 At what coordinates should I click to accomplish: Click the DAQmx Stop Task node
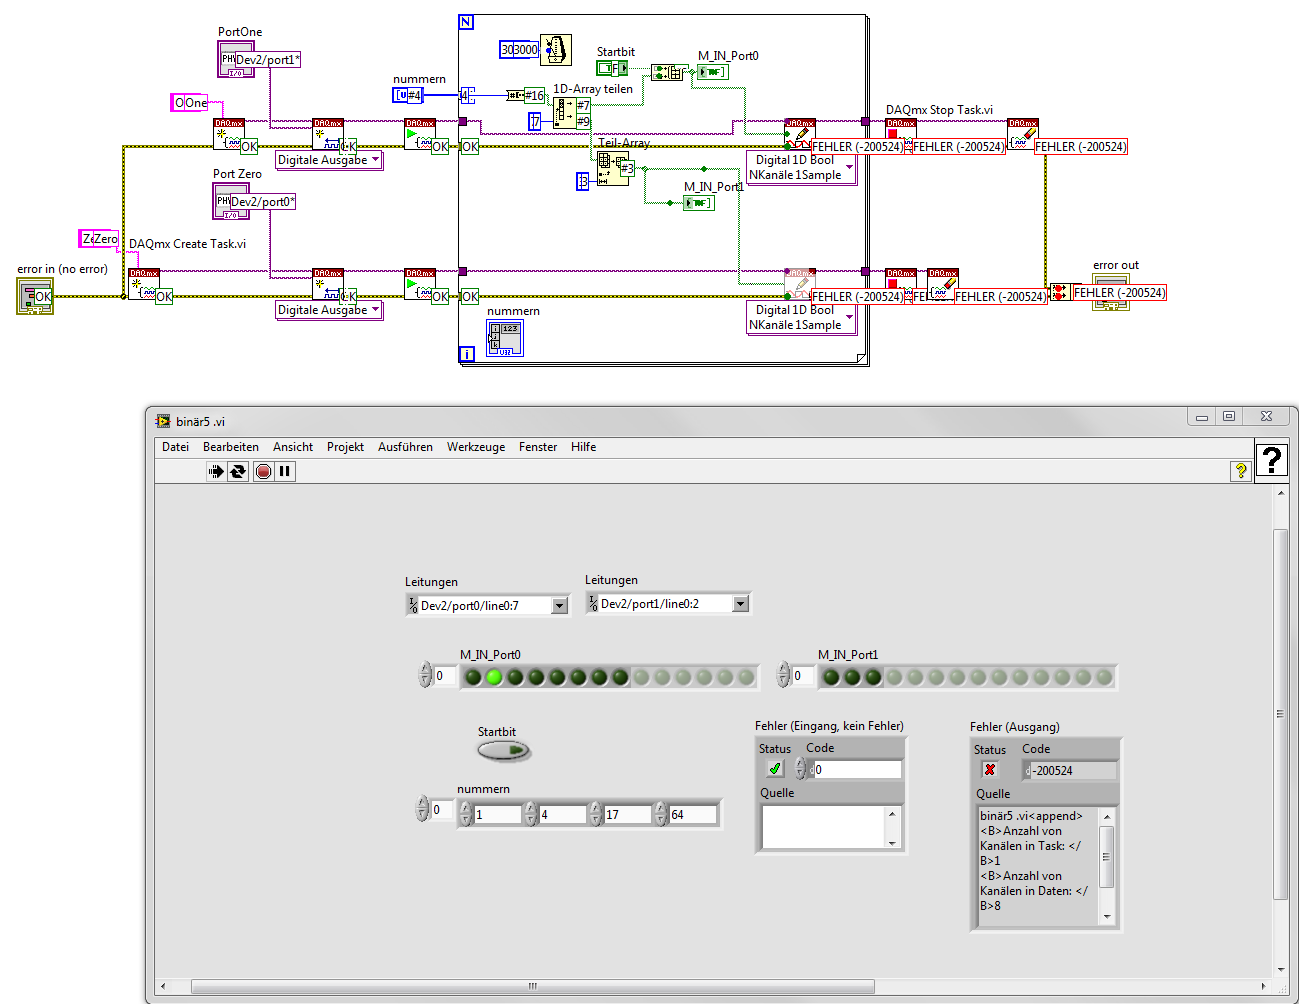(x=900, y=134)
